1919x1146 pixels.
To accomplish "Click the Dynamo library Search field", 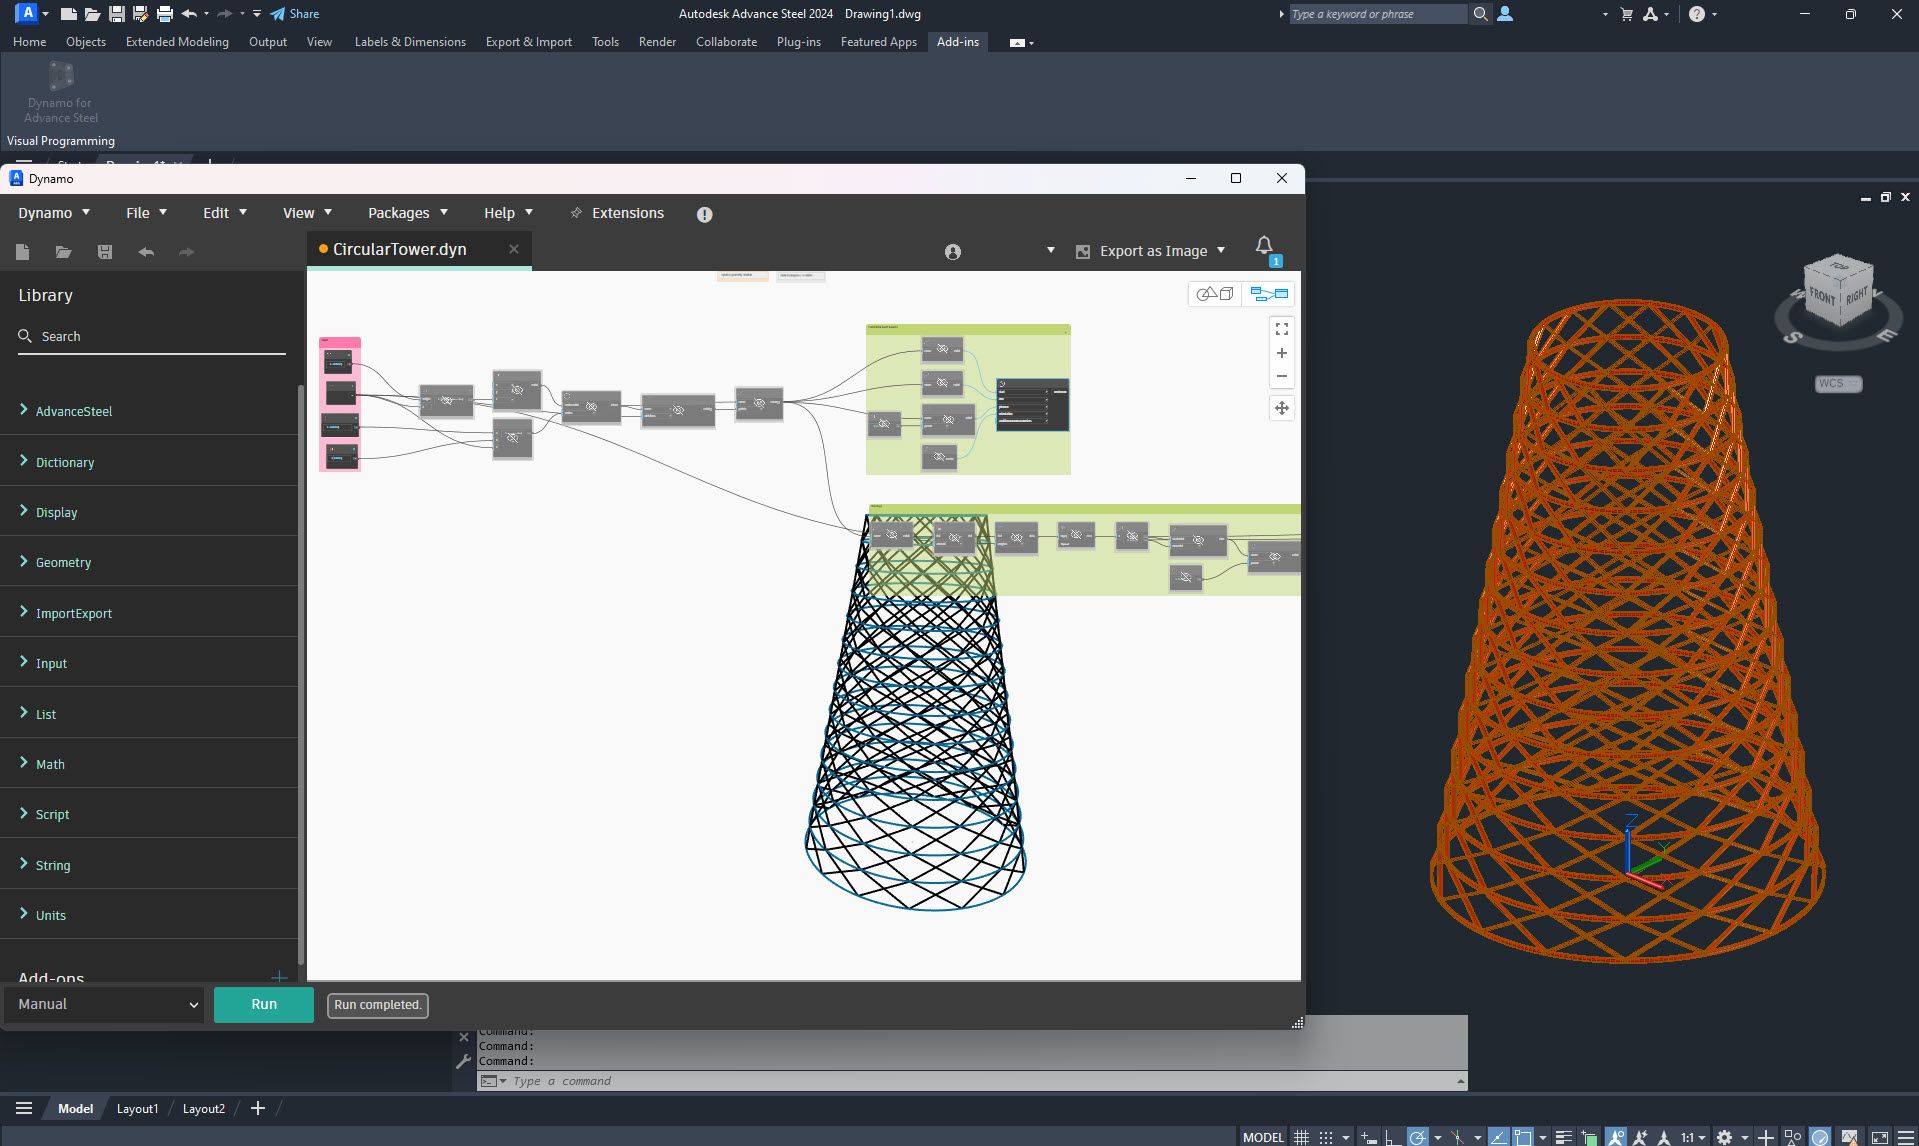I will 152,337.
